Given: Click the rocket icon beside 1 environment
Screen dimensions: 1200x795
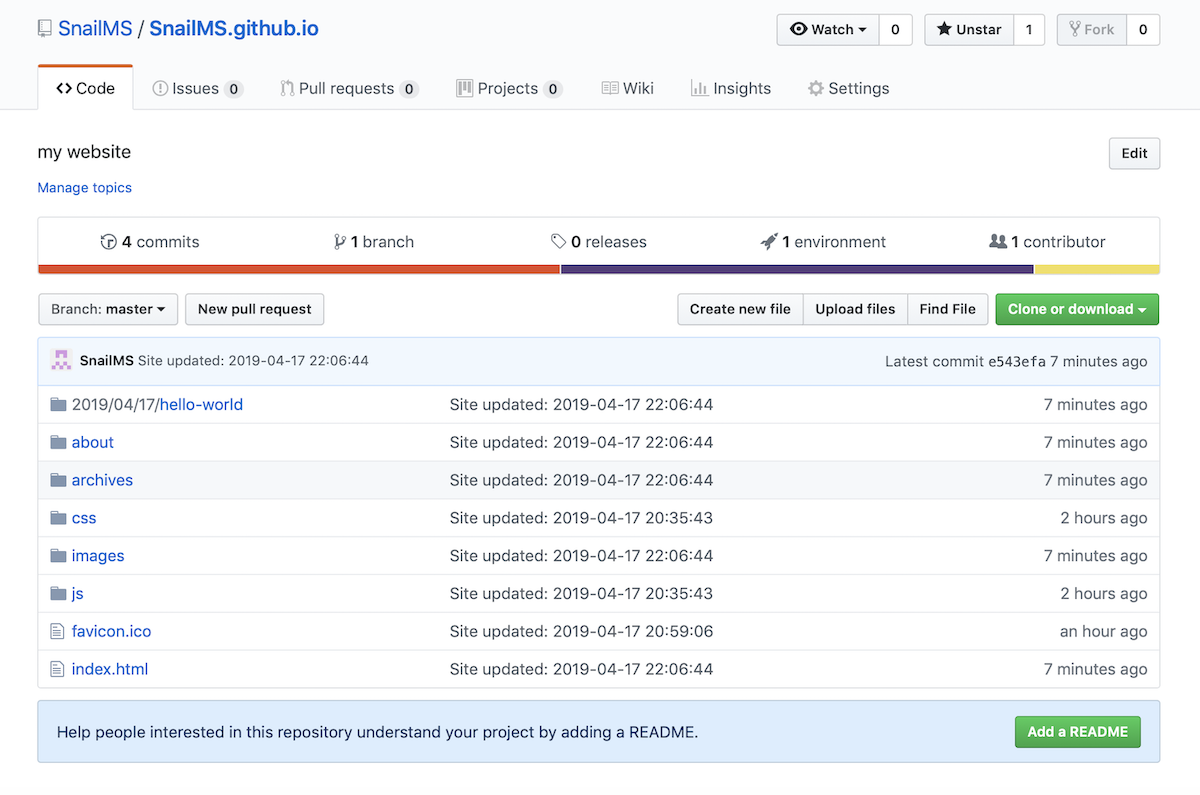Looking at the screenshot, I should pyautogui.click(x=769, y=242).
